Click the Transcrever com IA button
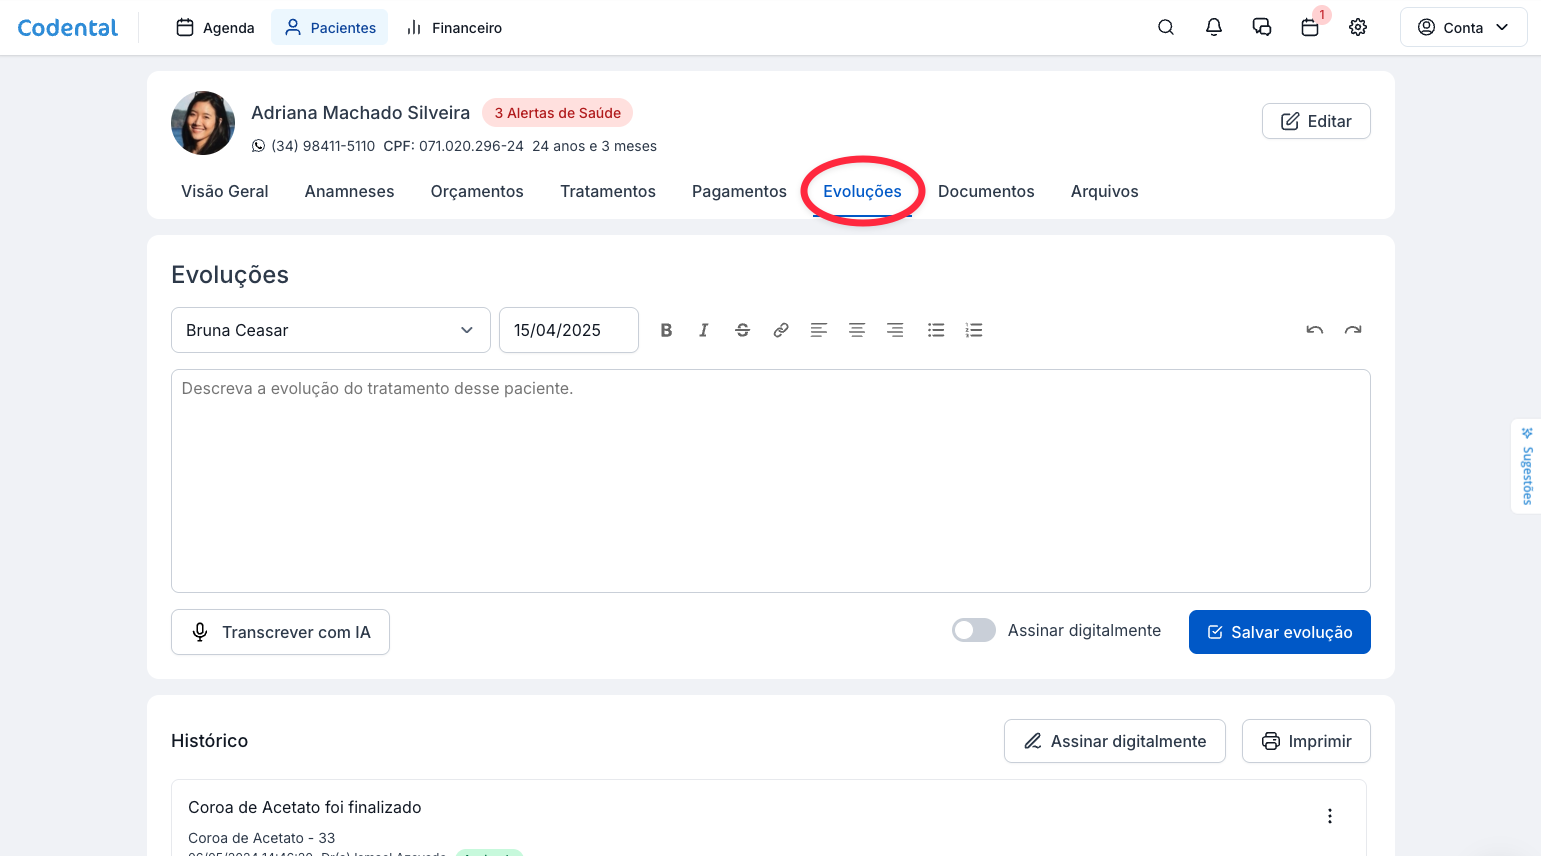 coord(280,632)
